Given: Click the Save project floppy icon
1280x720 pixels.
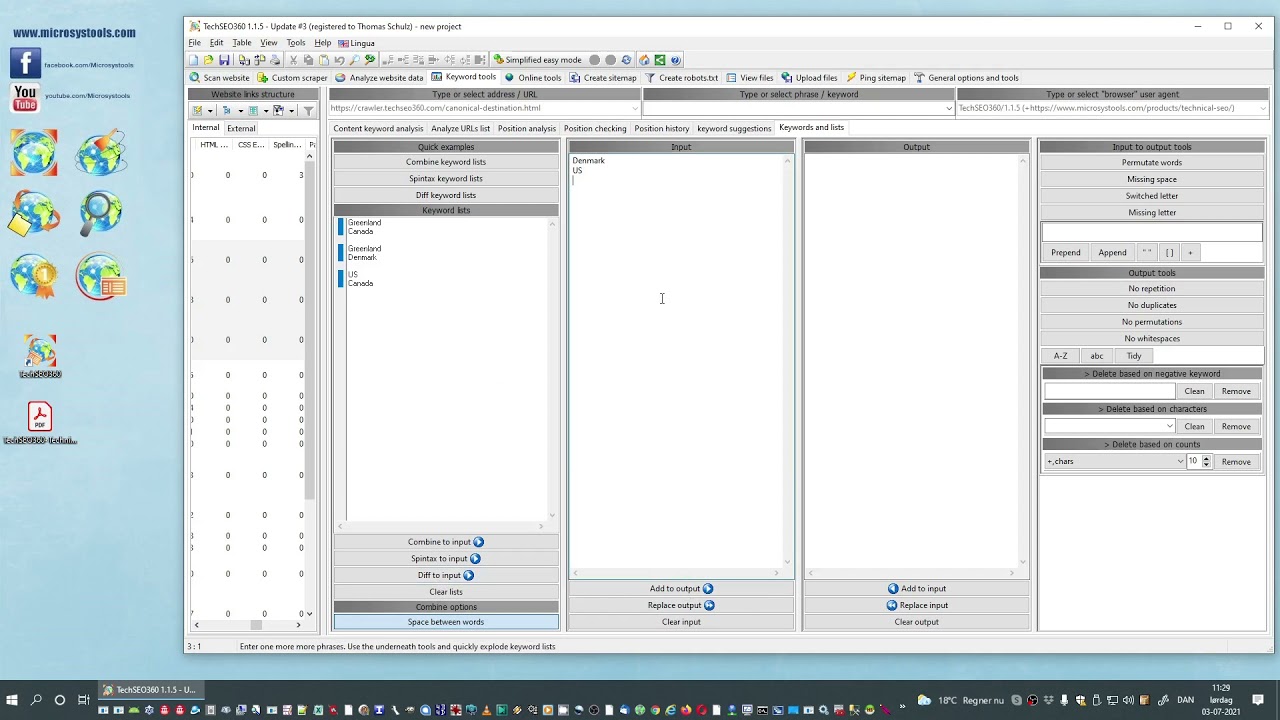Looking at the screenshot, I should point(224,60).
